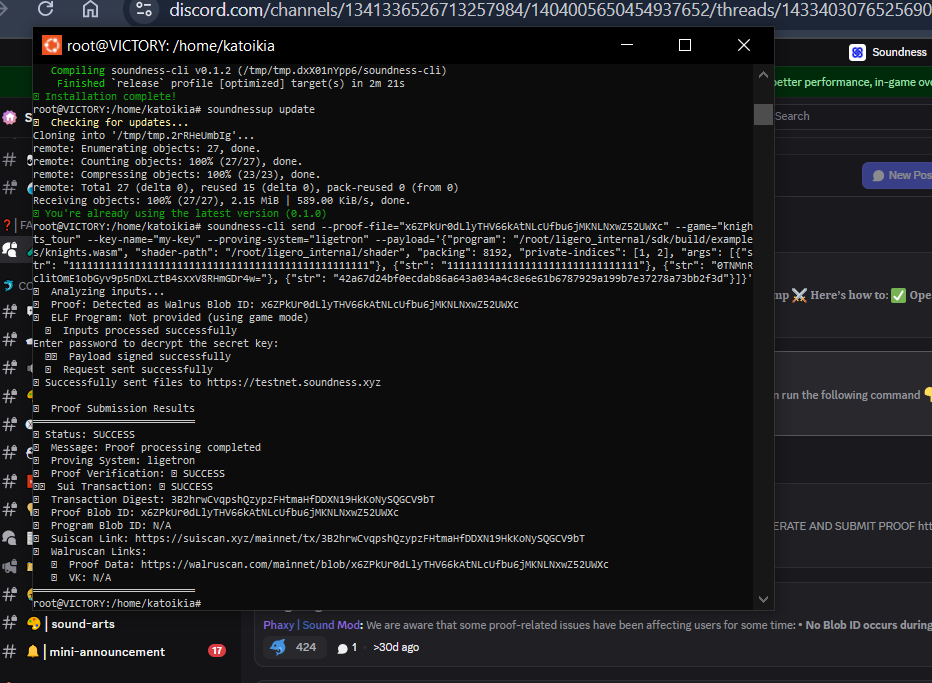Open the Soundness server icon in Discord
This screenshot has width=932, height=683.
[x=857, y=52]
